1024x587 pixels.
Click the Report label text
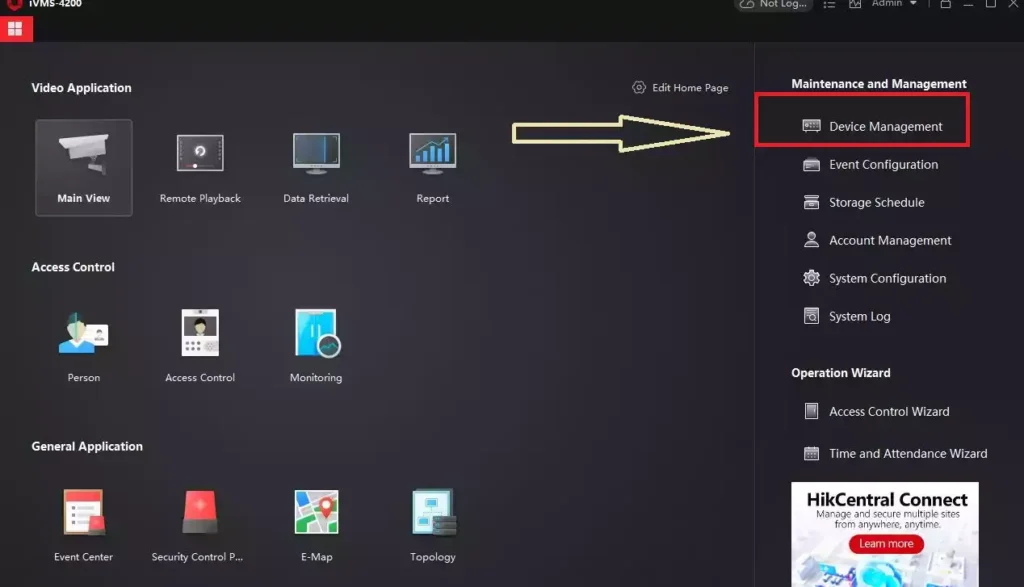tap(432, 198)
